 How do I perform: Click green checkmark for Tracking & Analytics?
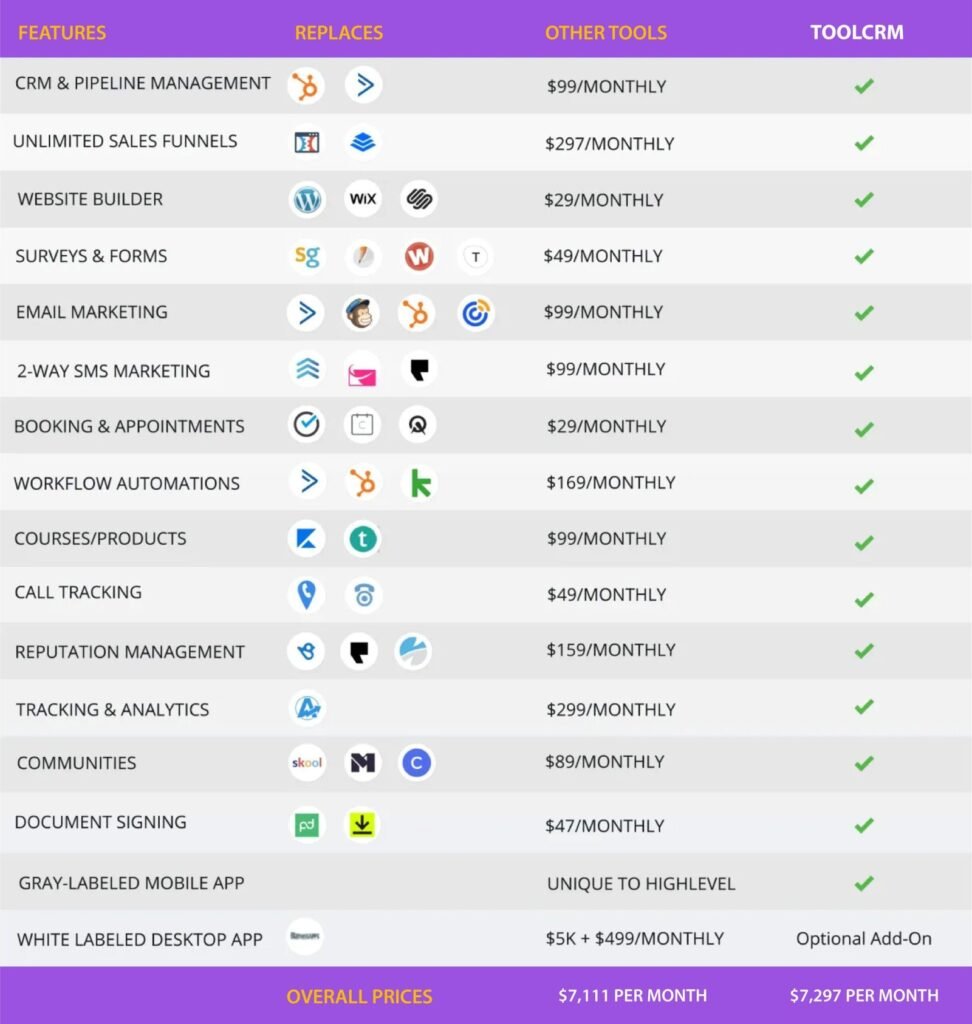864,707
